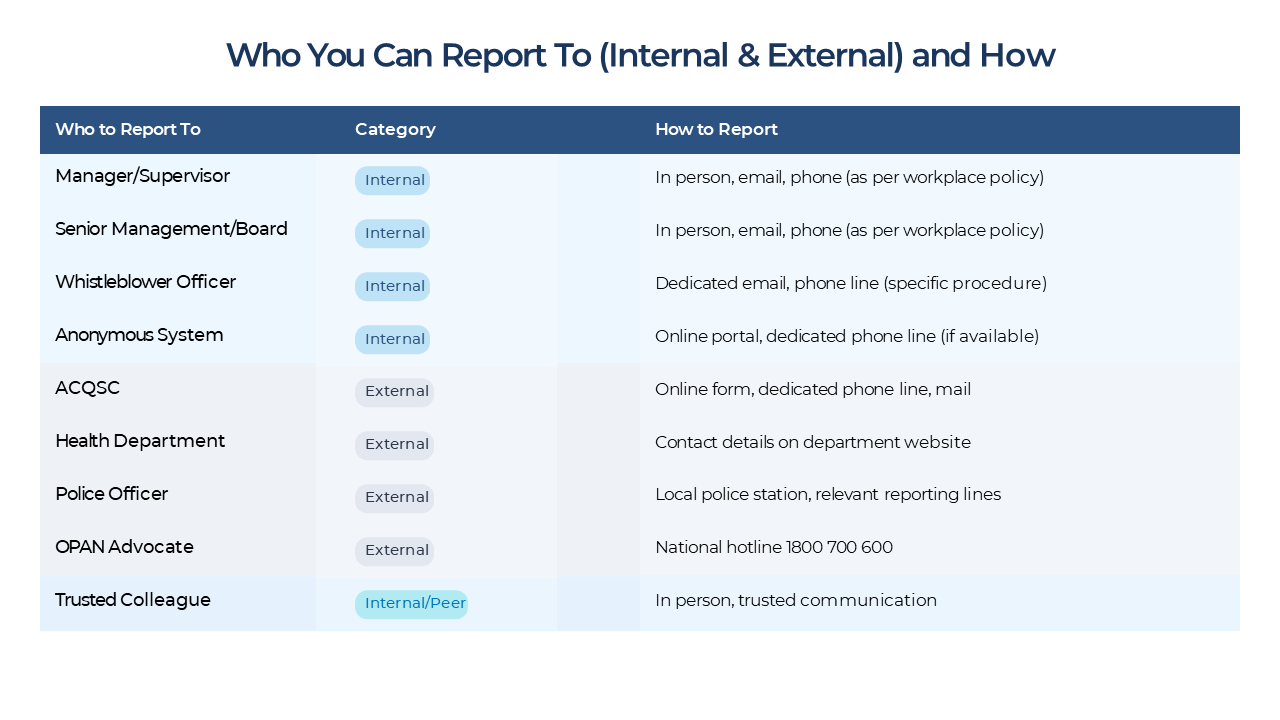Select the "Category" column header
The height and width of the screenshot is (720, 1280).
(x=395, y=129)
